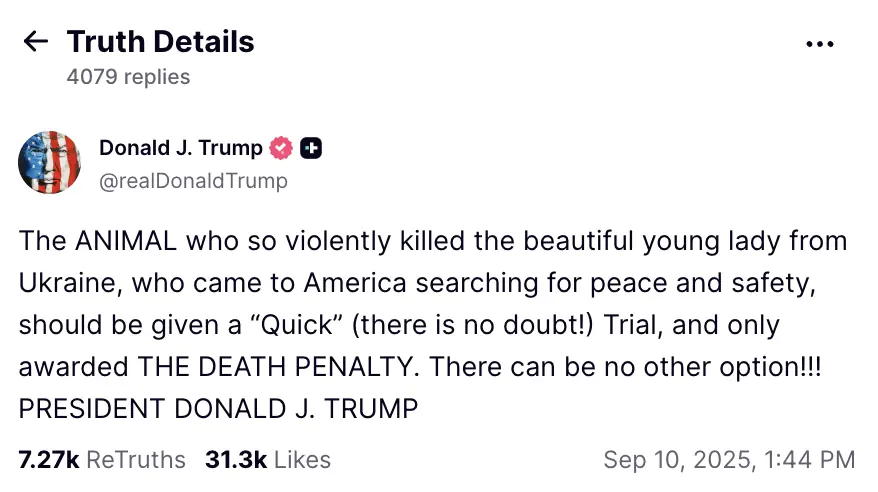Click the back arrow icon
Image resolution: width=878 pixels, height=492 pixels.
click(36, 41)
